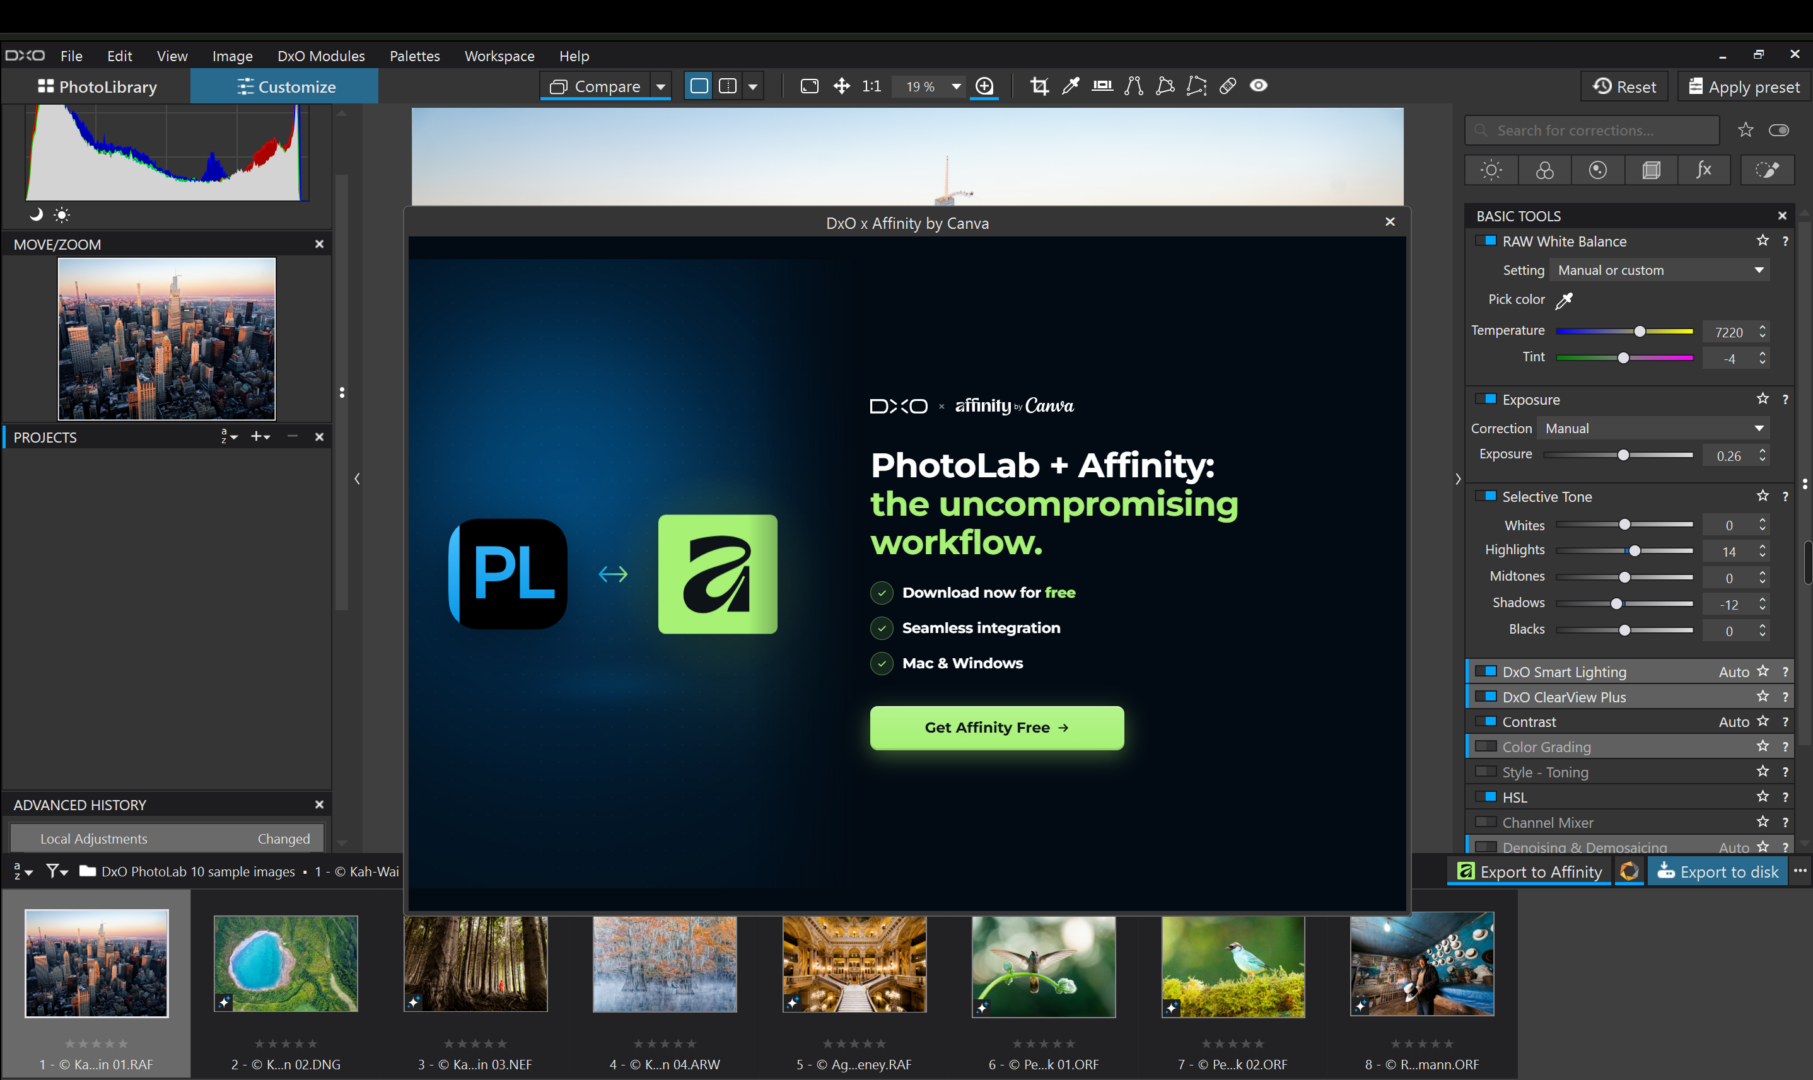Screen dimensions: 1813x1080
Task: Open the White Balance Setting dropdown
Action: pos(1659,270)
